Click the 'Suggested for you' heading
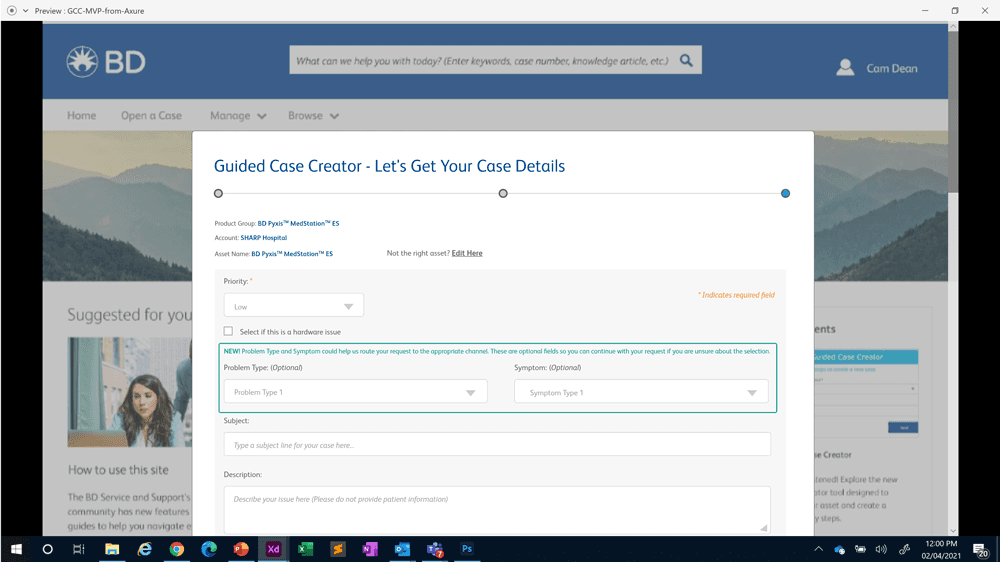Viewport: 1000px width, 562px height. [130, 314]
